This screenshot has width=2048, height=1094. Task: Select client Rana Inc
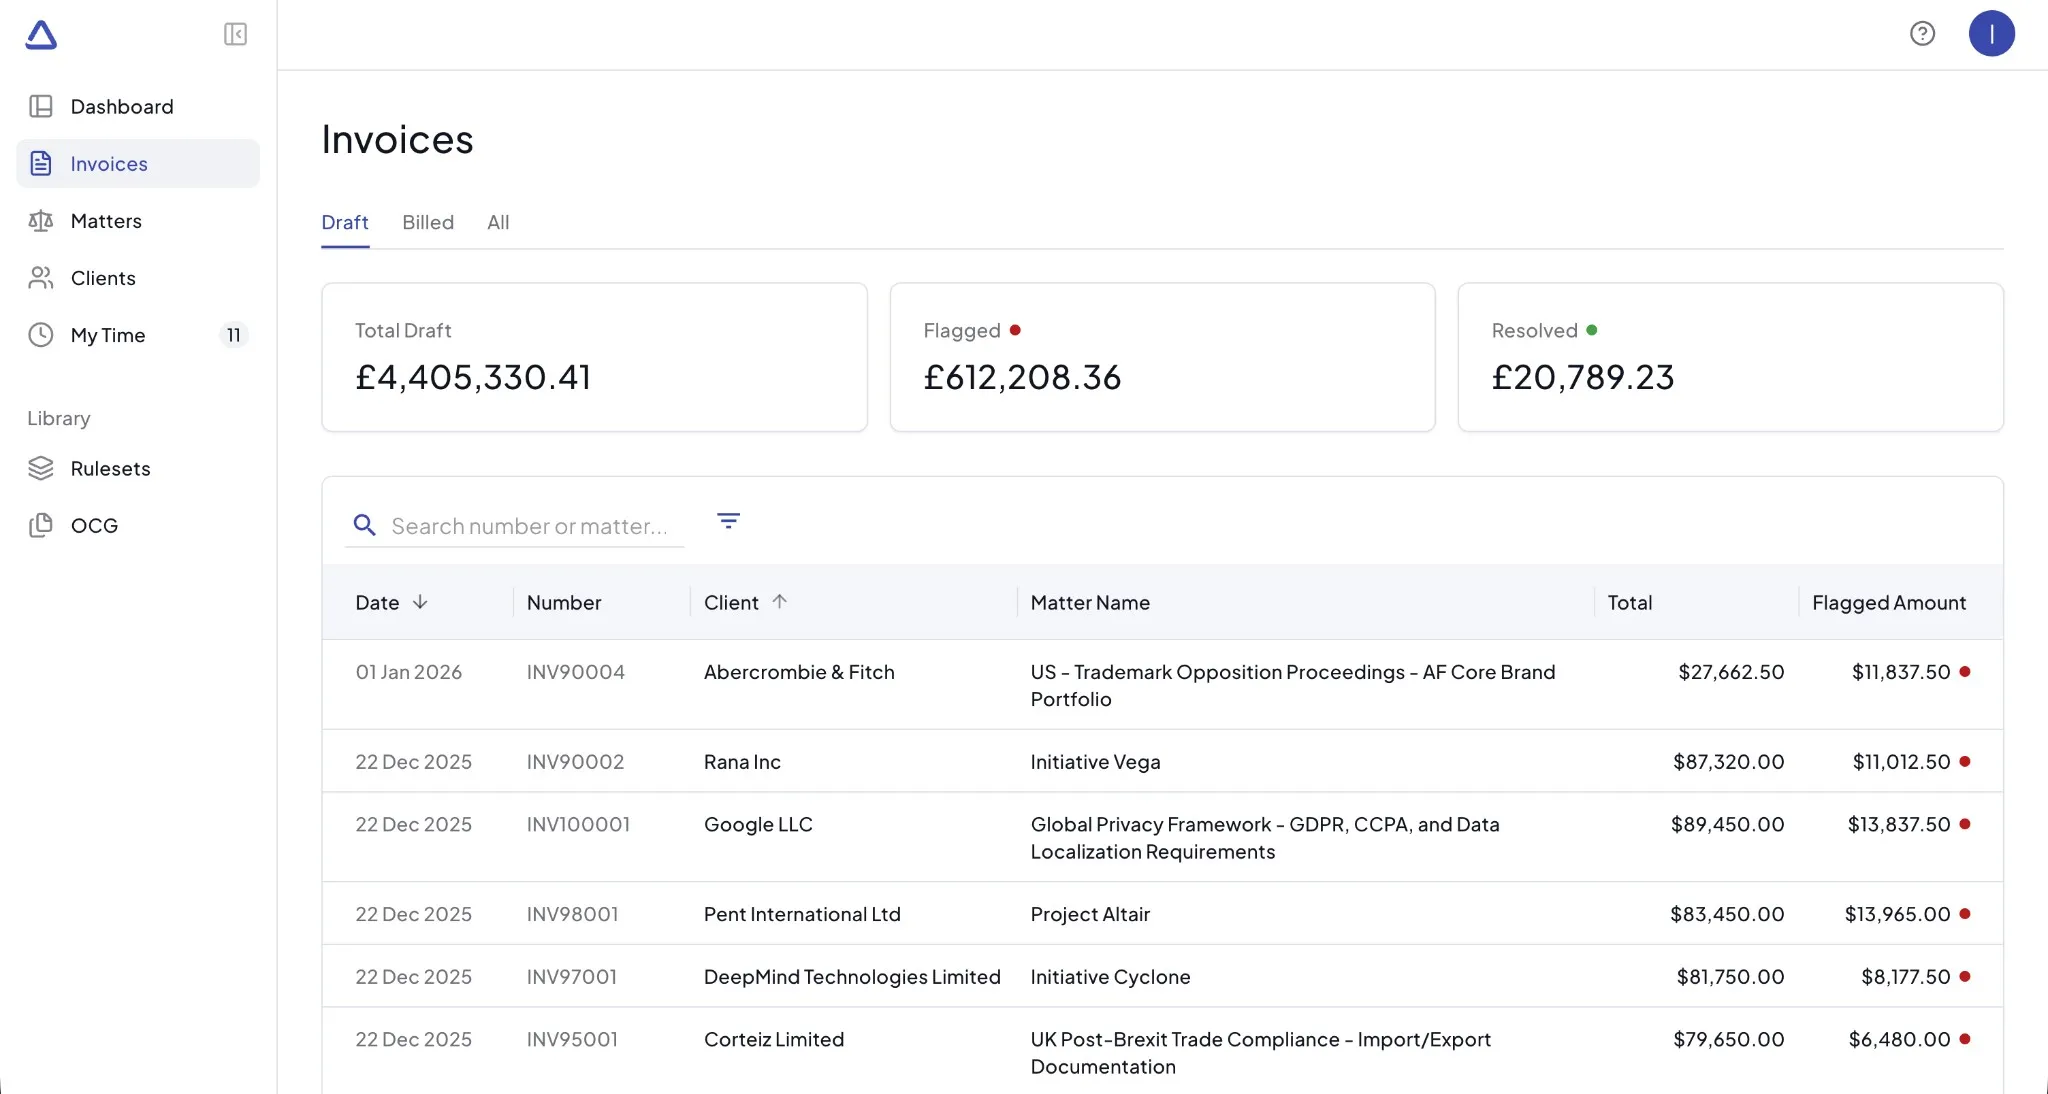pyautogui.click(x=742, y=762)
